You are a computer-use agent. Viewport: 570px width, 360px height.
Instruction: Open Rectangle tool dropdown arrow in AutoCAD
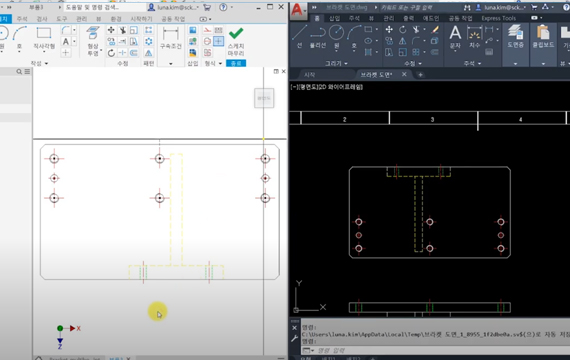(376, 29)
